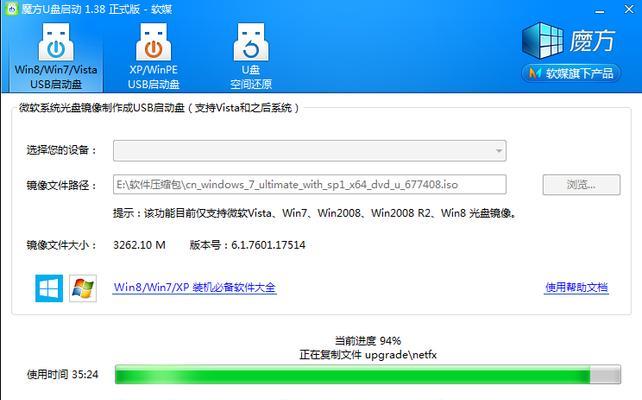Open the Win8/Win7/XP 装机必备软件大全 link

pyautogui.click(x=195, y=287)
